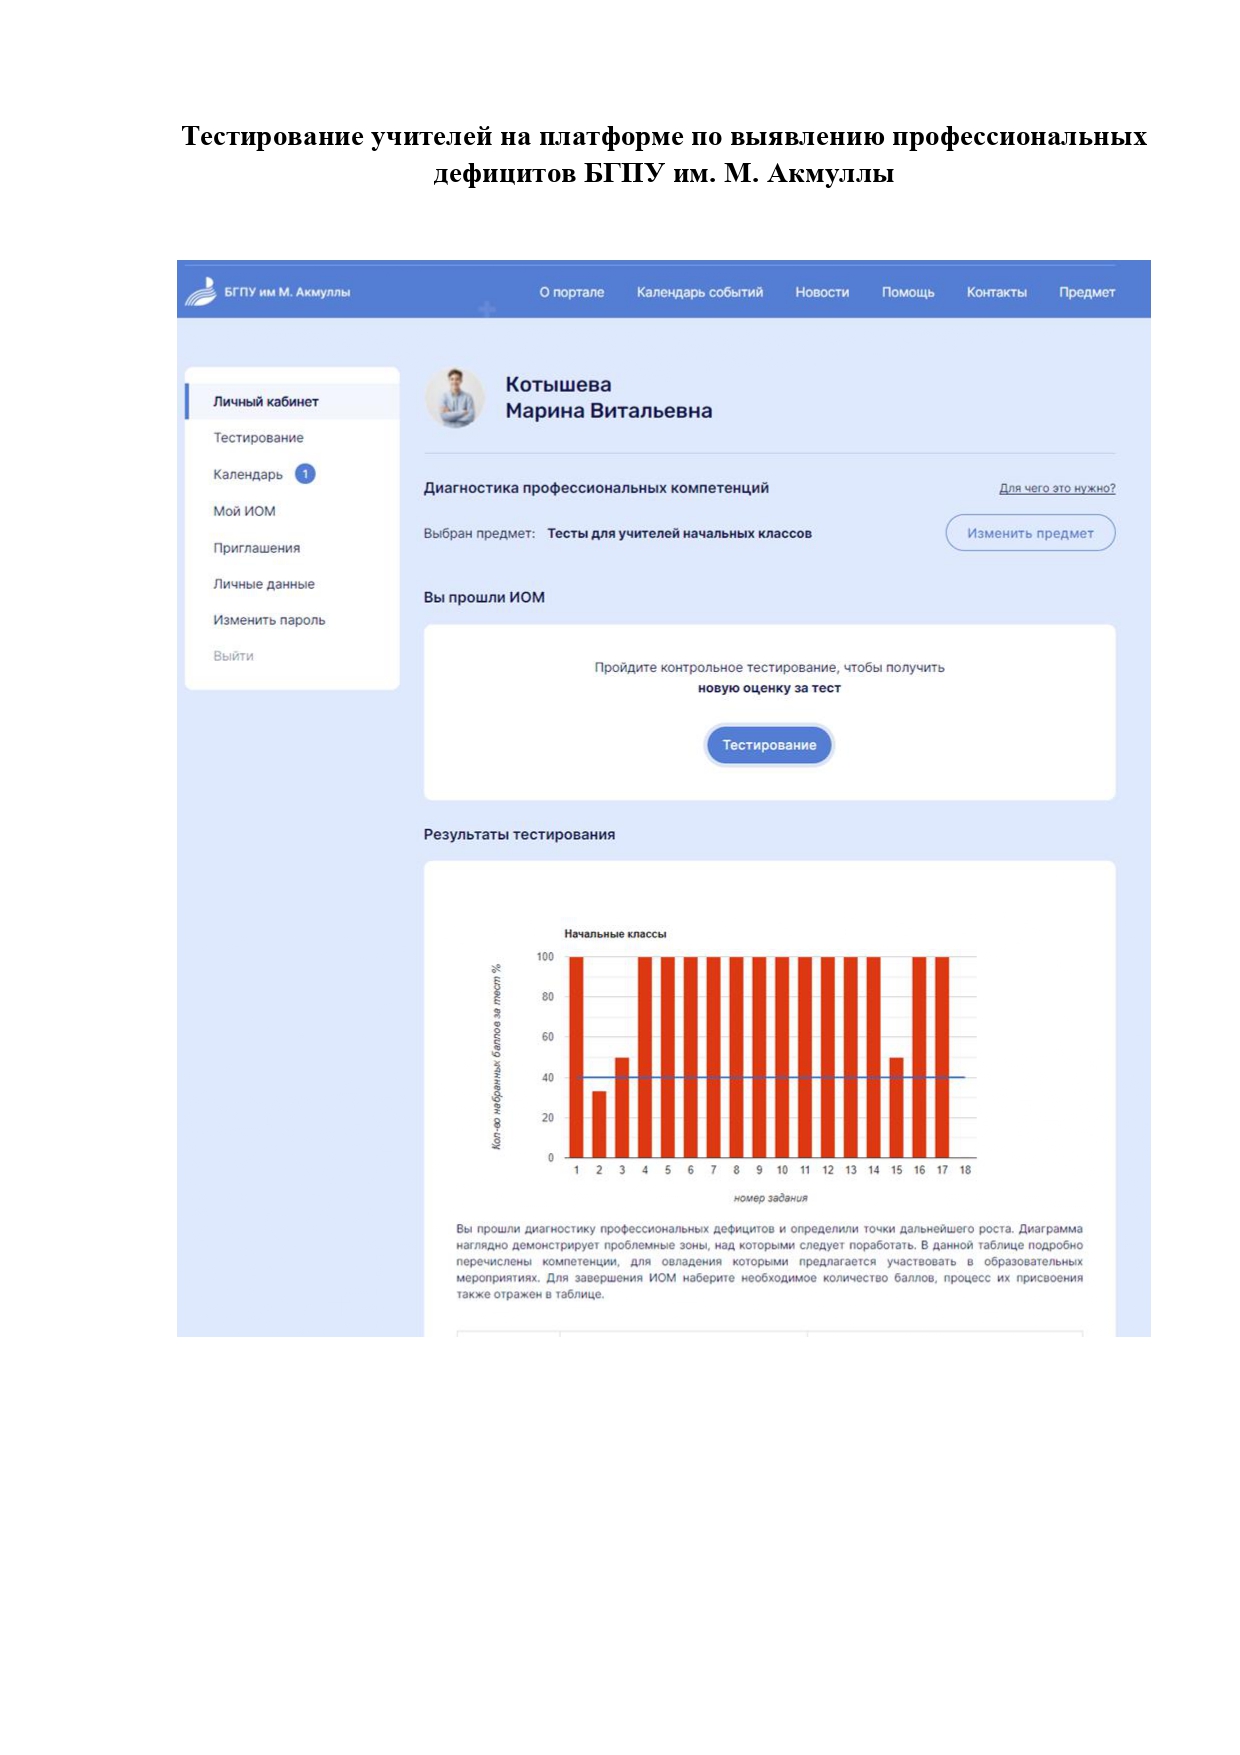The width and height of the screenshot is (1240, 1755).
Task: Click the text Тесты для учителей начальных классов
Action: point(679,534)
